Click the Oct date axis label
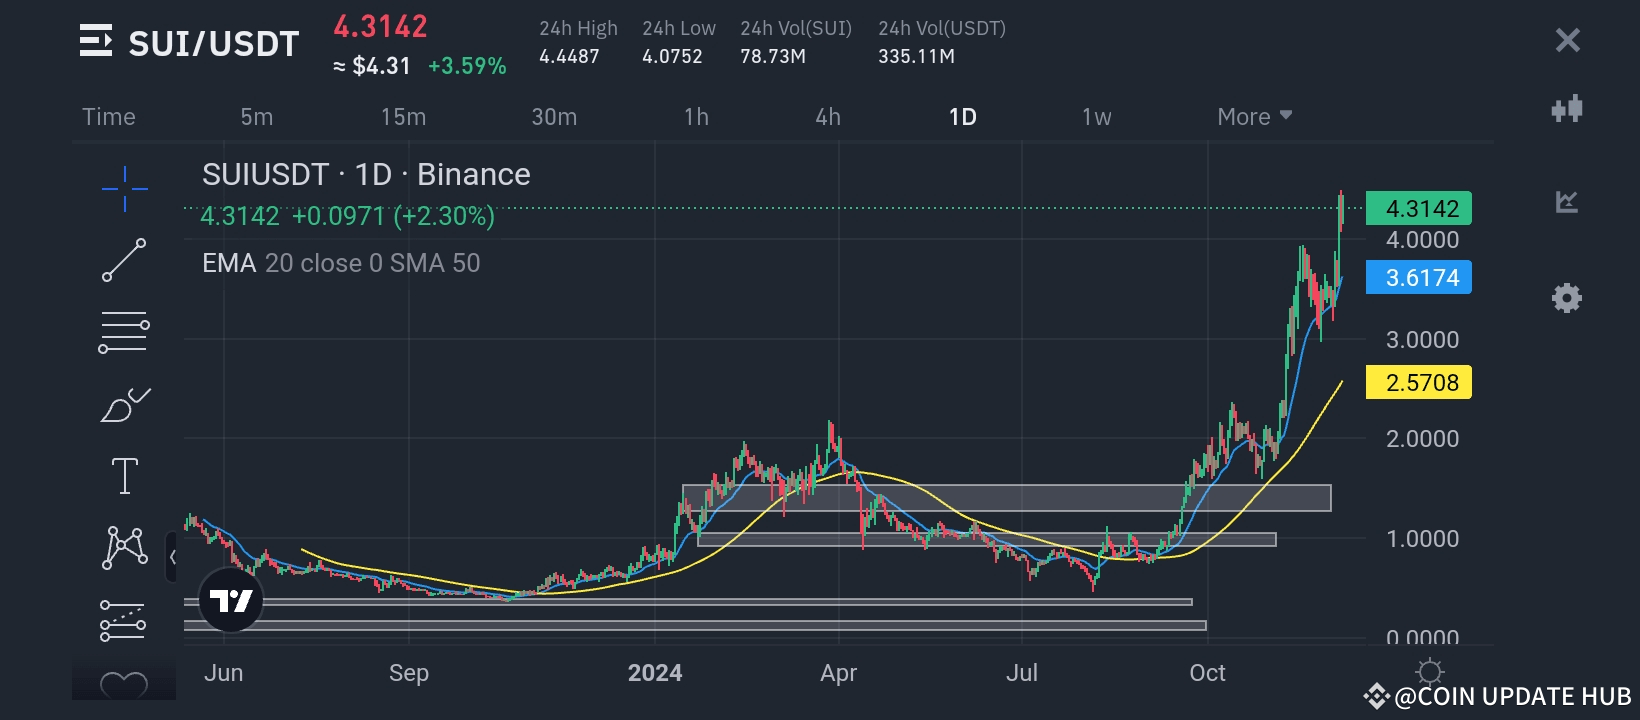 click(1207, 673)
